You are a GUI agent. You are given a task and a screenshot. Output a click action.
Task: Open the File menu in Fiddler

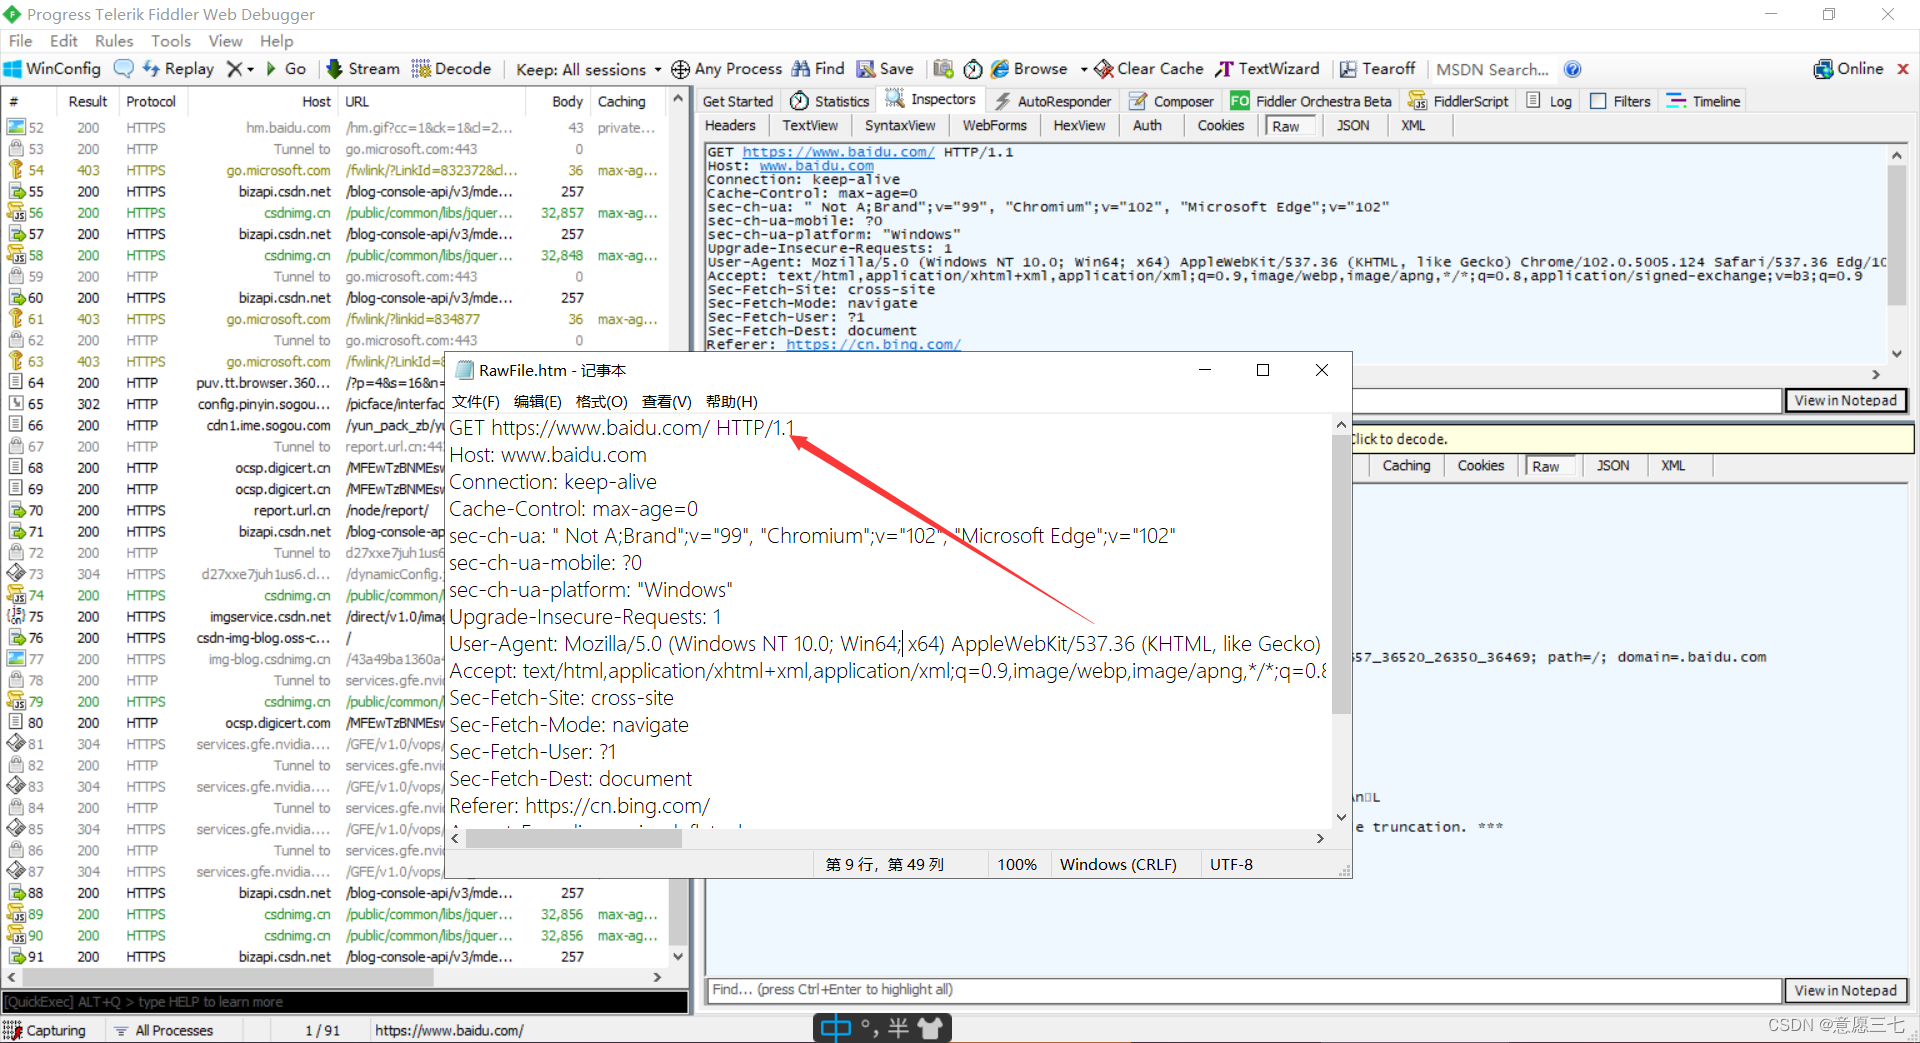[x=20, y=41]
